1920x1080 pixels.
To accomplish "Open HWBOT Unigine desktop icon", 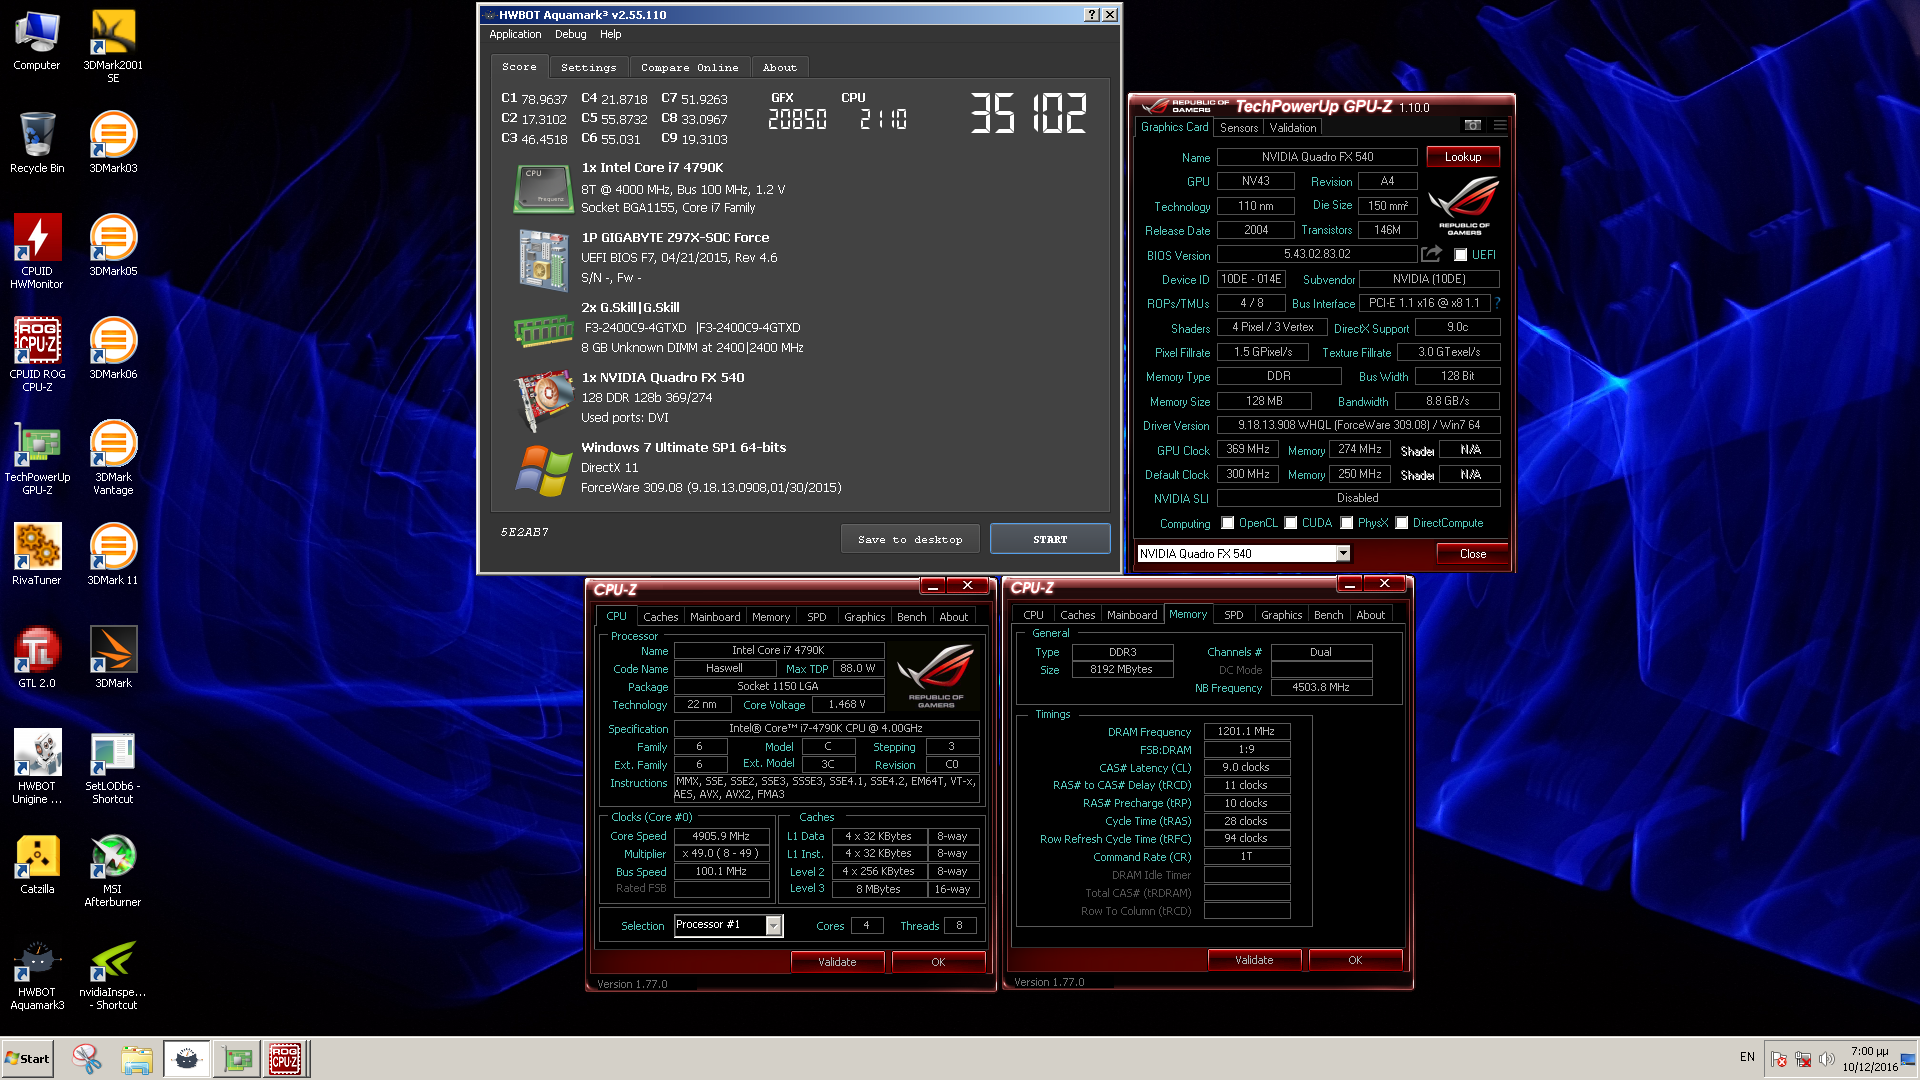I will 37,767.
